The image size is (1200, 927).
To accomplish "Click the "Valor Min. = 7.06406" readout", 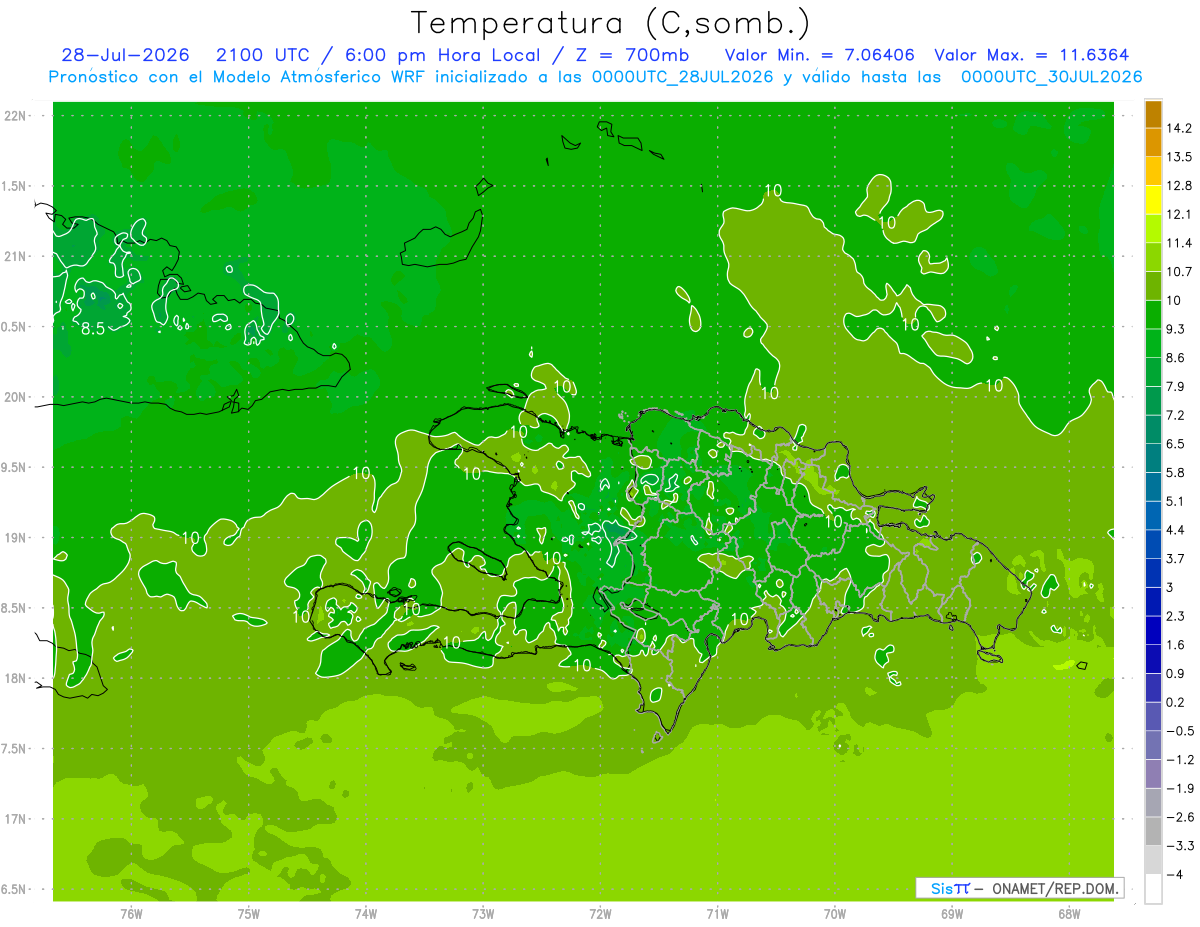I will [x=820, y=55].
